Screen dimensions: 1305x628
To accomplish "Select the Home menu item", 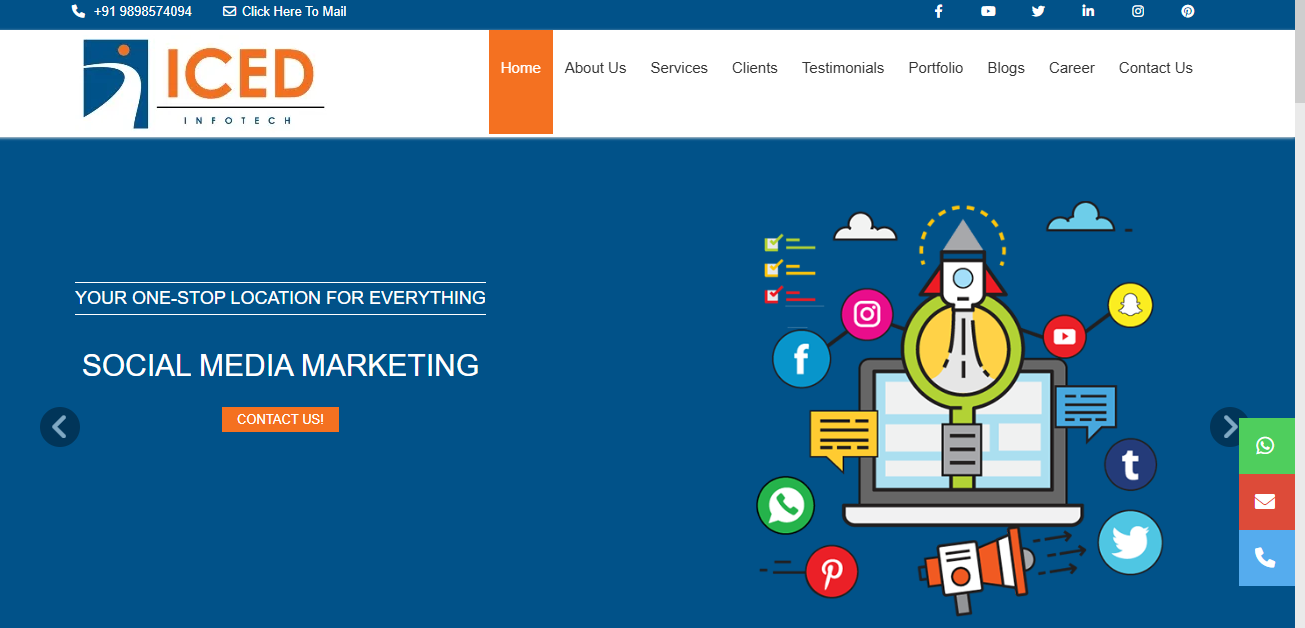I will [x=520, y=69].
